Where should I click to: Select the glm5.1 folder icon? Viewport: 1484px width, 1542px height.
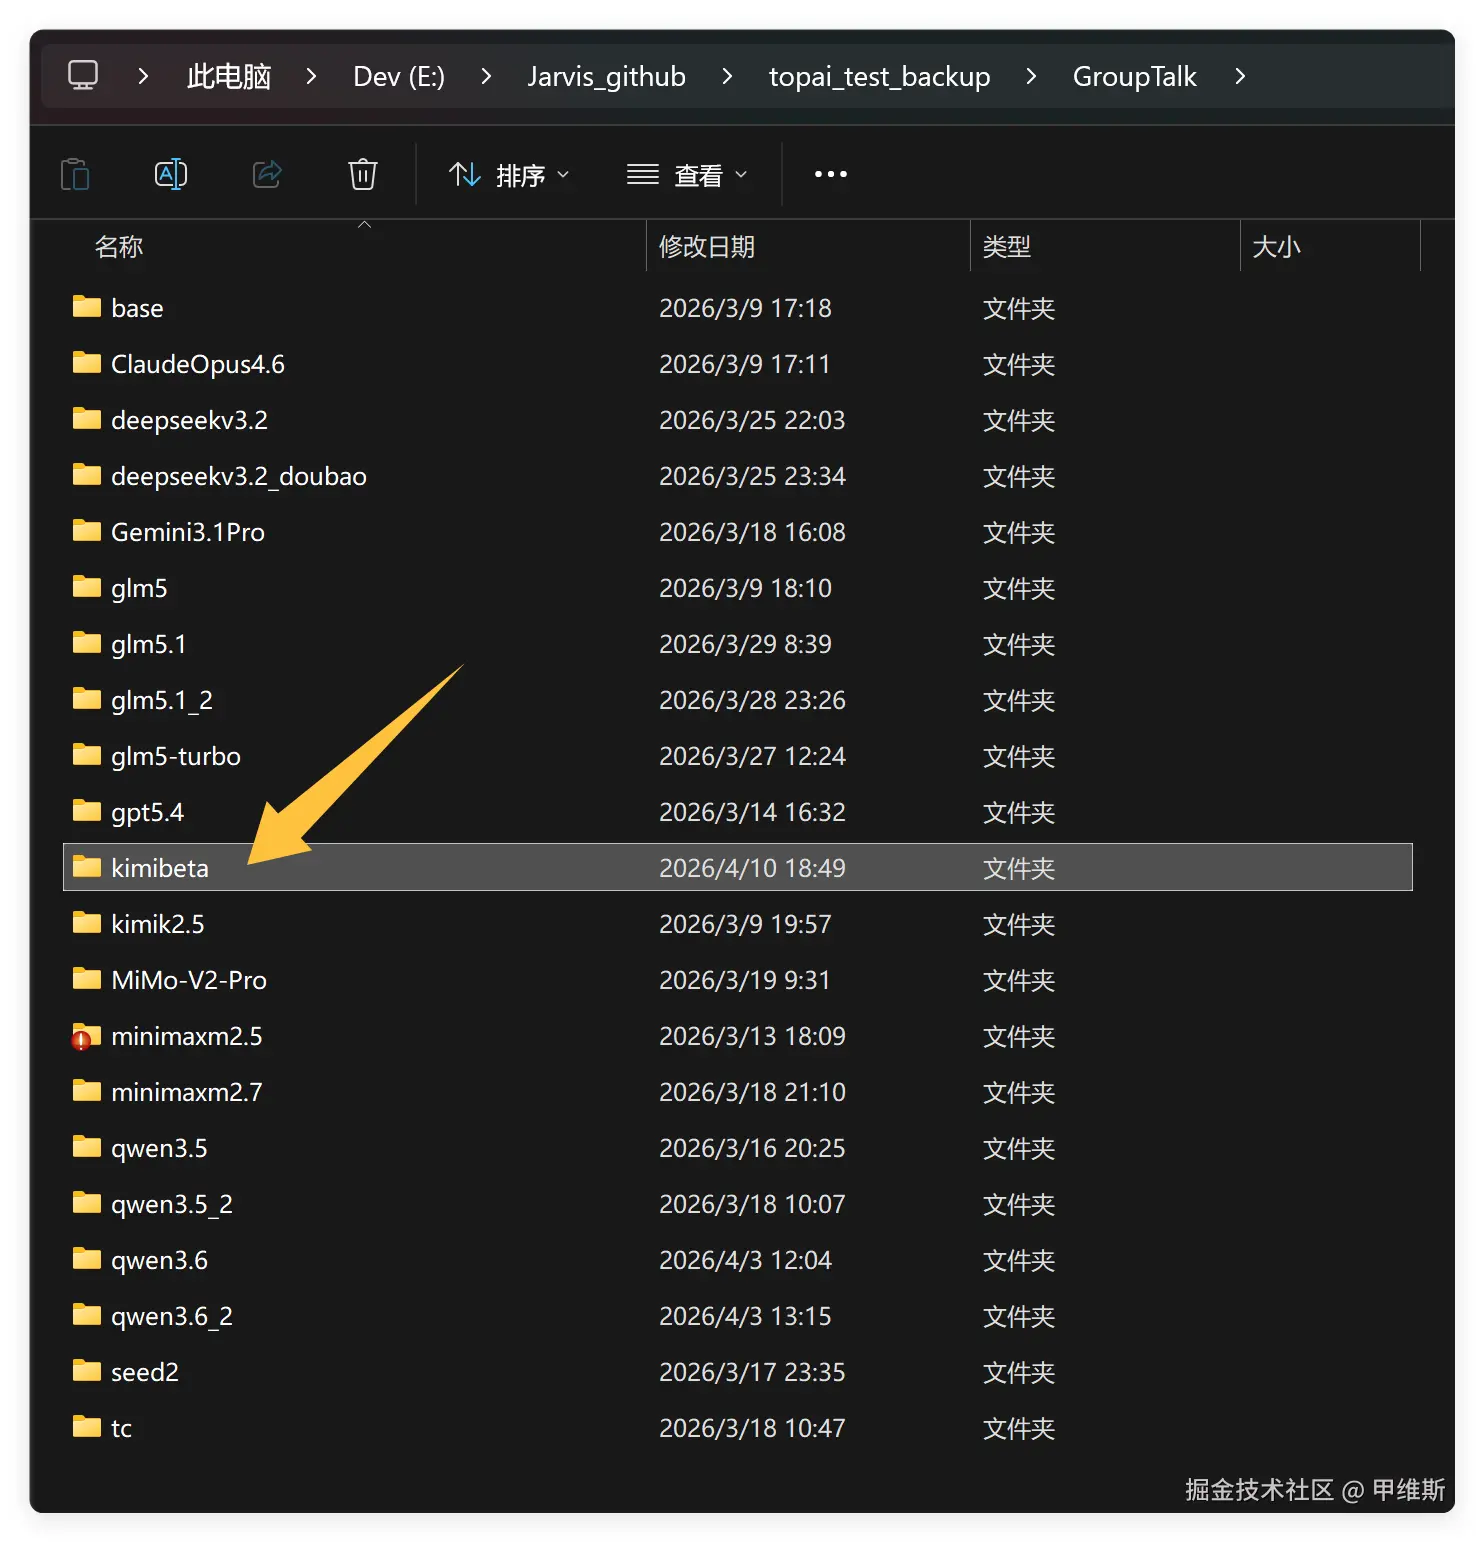87,642
